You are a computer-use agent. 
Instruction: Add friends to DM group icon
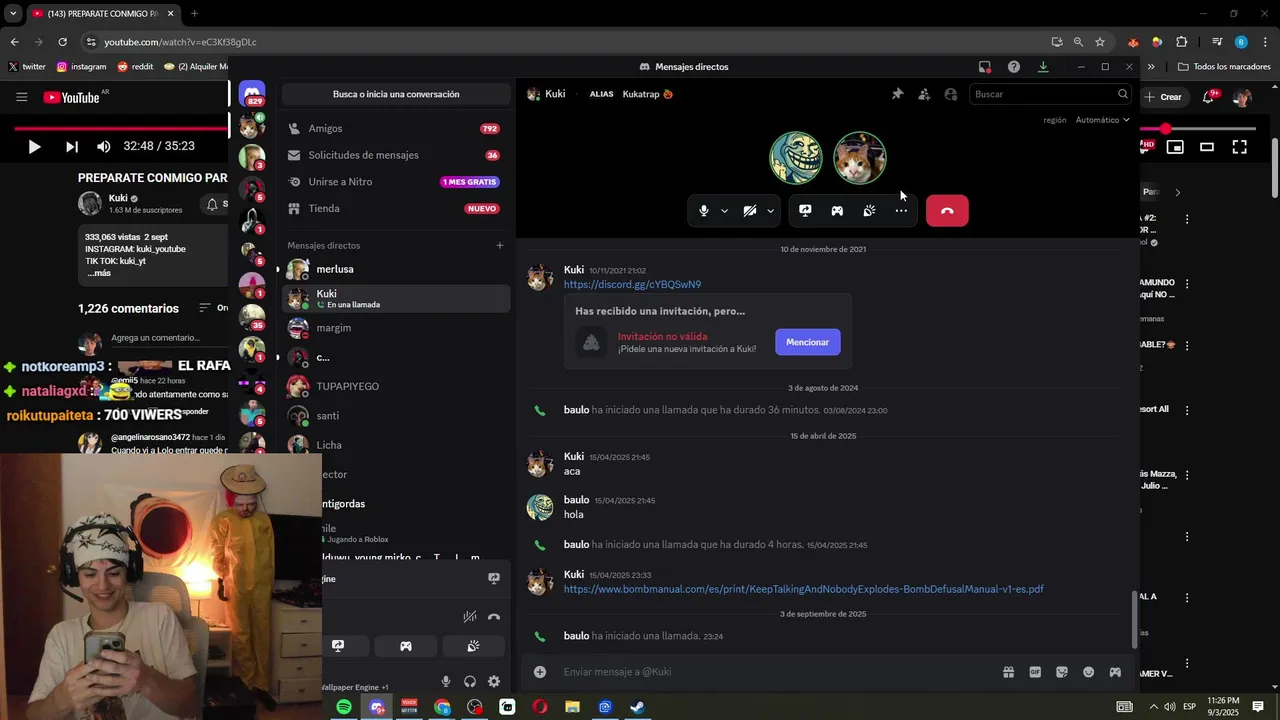pos(924,94)
